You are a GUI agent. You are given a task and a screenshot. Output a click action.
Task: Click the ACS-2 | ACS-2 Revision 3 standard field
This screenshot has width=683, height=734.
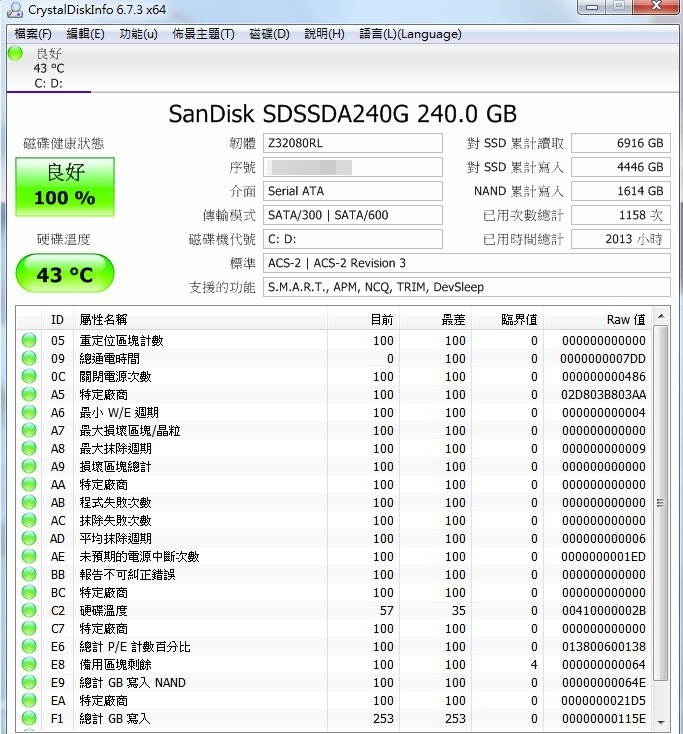(x=467, y=263)
